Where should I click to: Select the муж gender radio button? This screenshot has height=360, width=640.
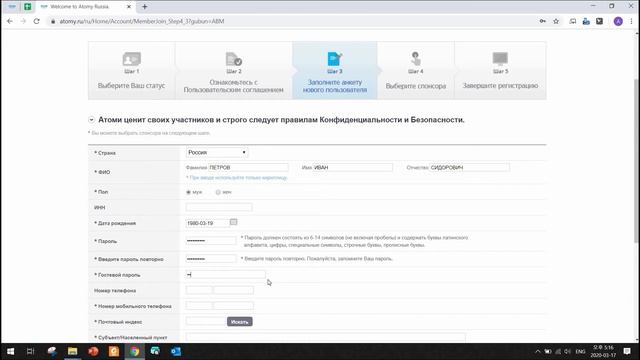[189, 192]
